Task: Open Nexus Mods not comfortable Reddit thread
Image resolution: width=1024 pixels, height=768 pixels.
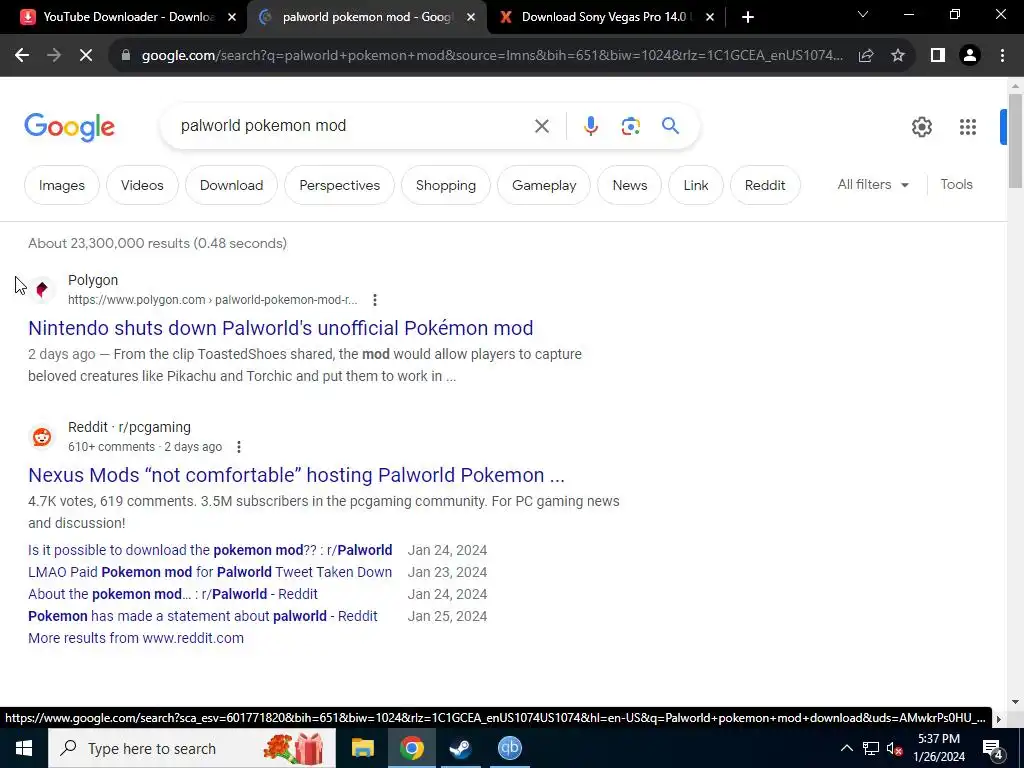Action: point(296,475)
